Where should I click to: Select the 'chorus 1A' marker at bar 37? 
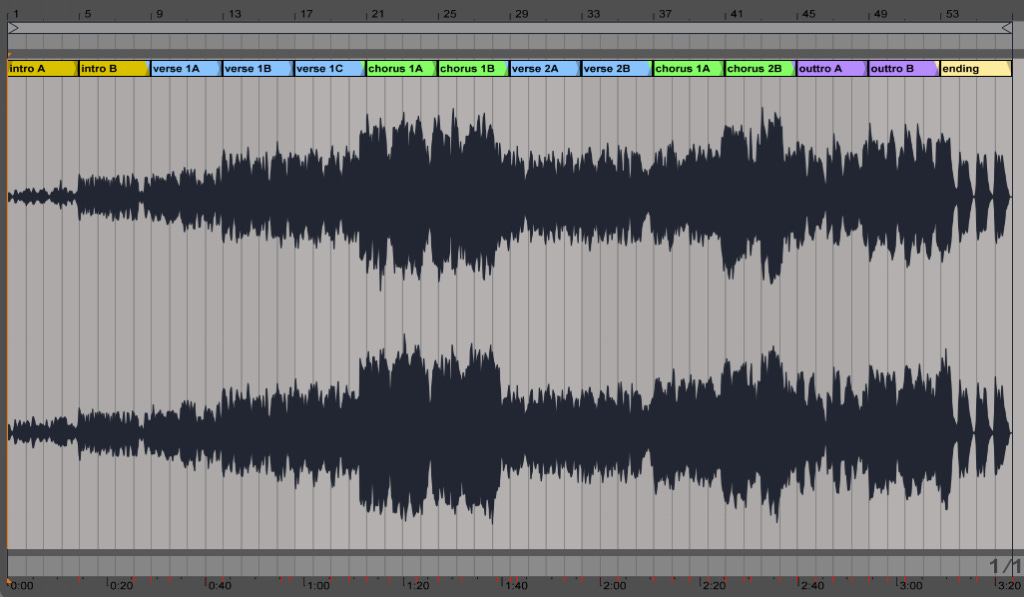(689, 69)
